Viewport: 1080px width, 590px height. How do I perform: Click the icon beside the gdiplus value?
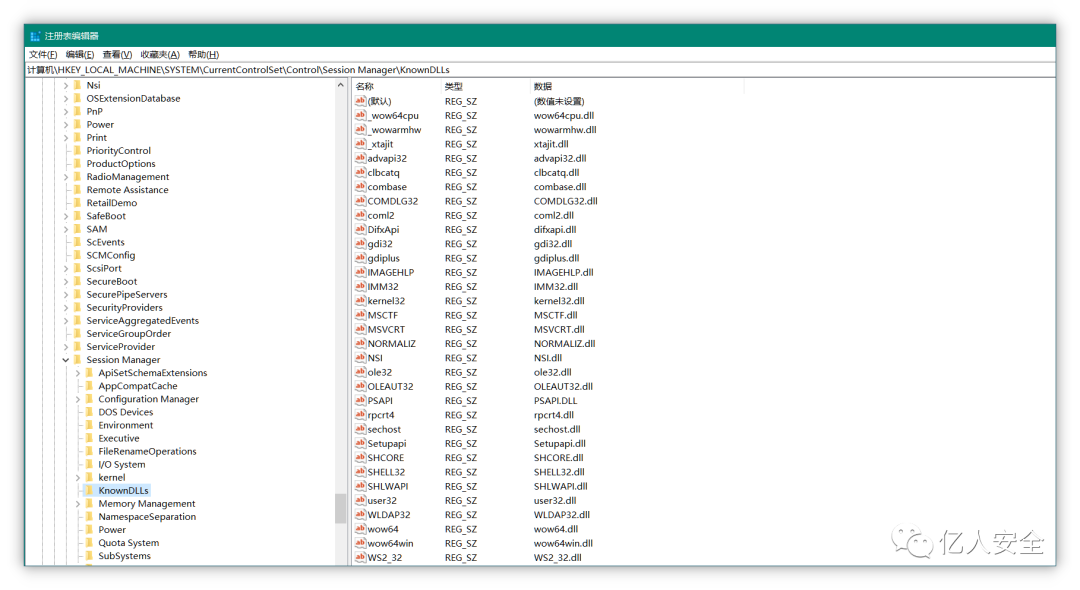360,258
